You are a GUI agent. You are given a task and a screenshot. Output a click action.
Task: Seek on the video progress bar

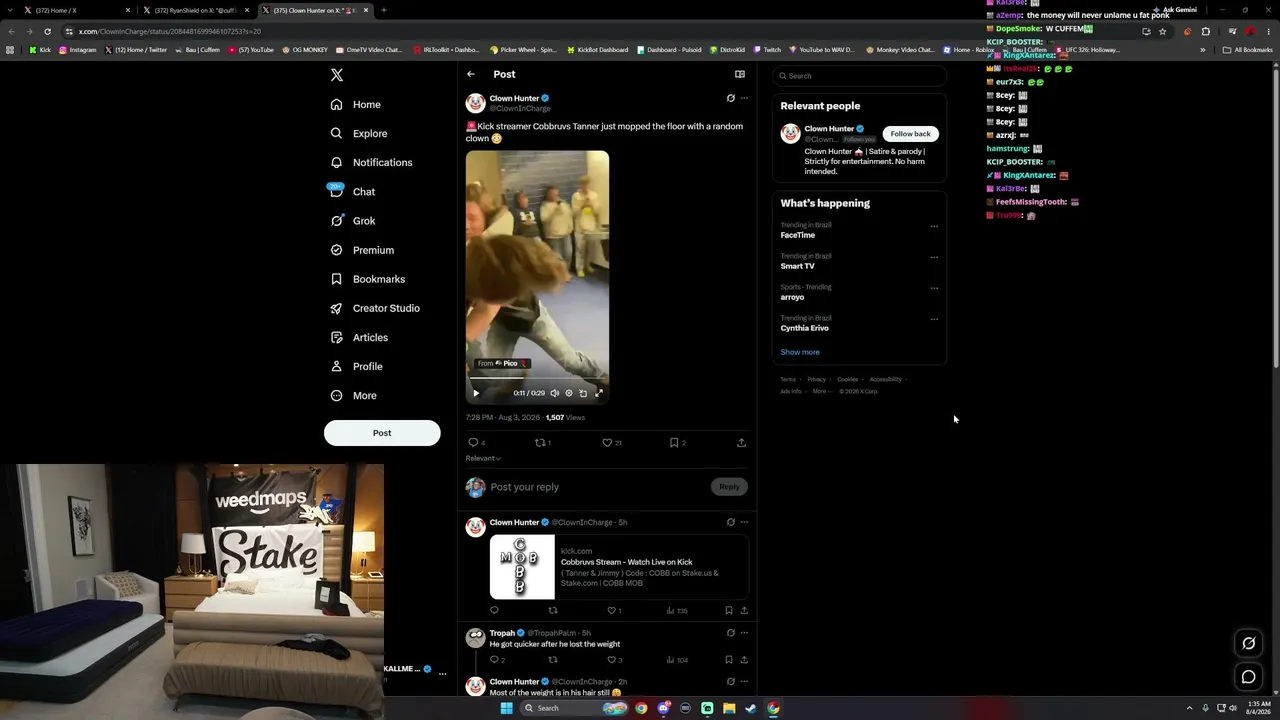coord(537,379)
